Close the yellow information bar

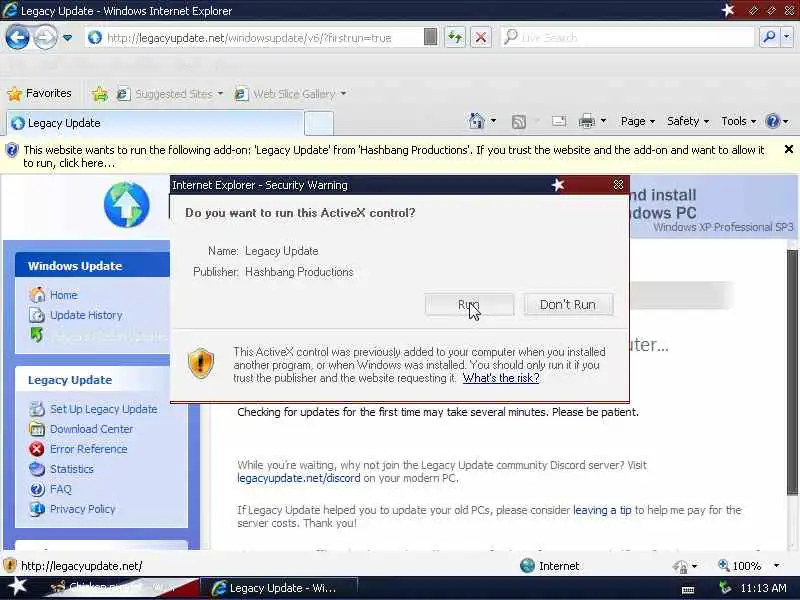(x=789, y=149)
